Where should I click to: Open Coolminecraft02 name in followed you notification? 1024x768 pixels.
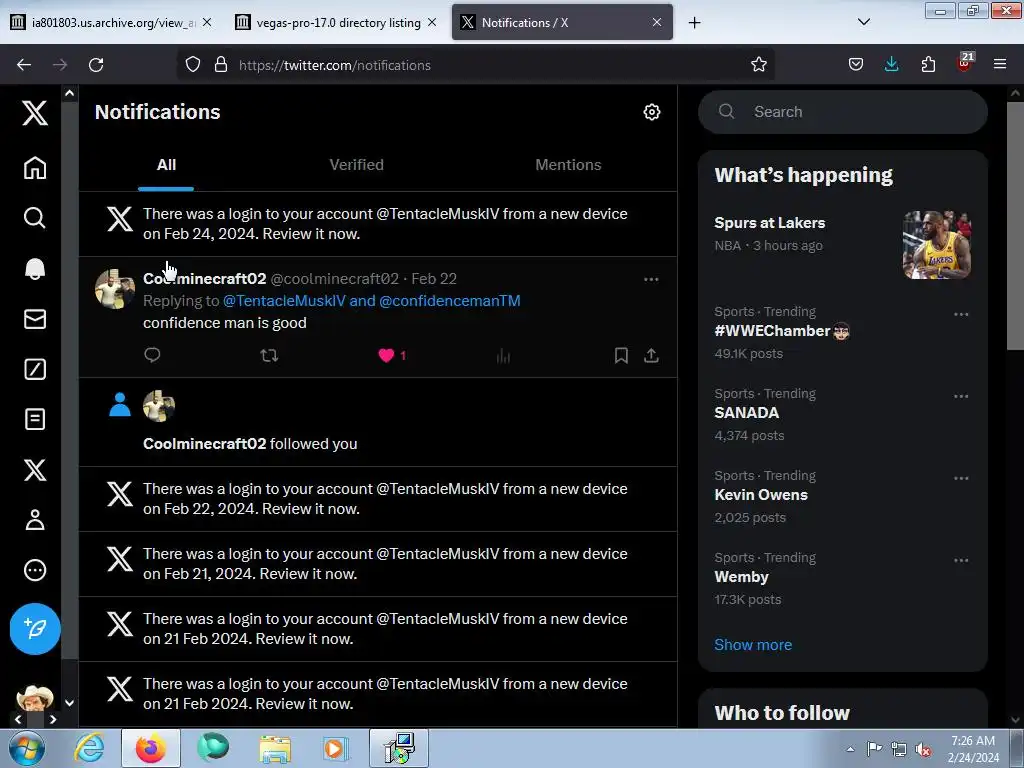coord(204,444)
